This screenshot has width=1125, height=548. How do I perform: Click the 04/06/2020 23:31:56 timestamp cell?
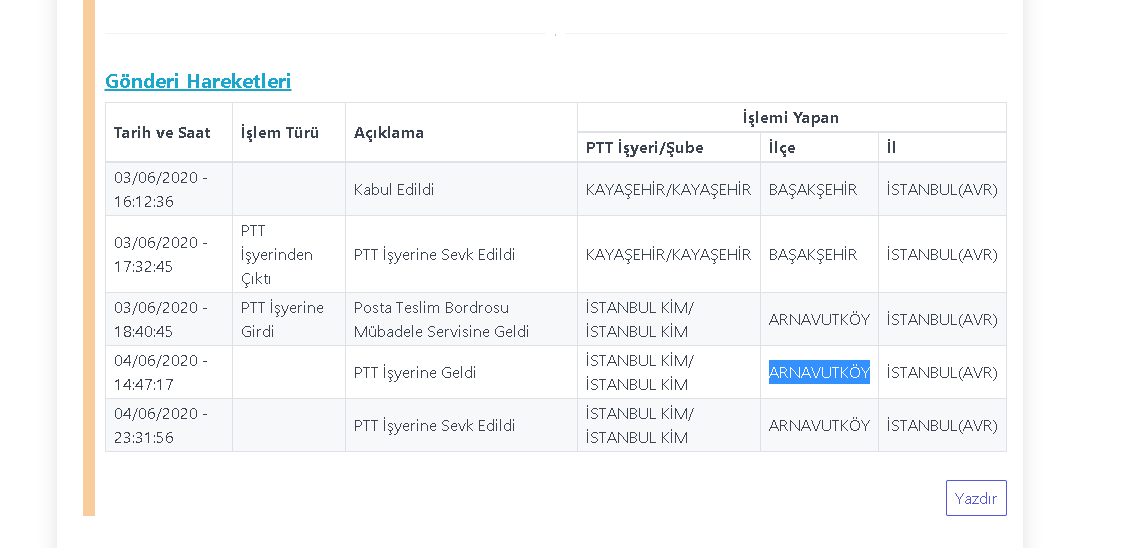coord(161,425)
